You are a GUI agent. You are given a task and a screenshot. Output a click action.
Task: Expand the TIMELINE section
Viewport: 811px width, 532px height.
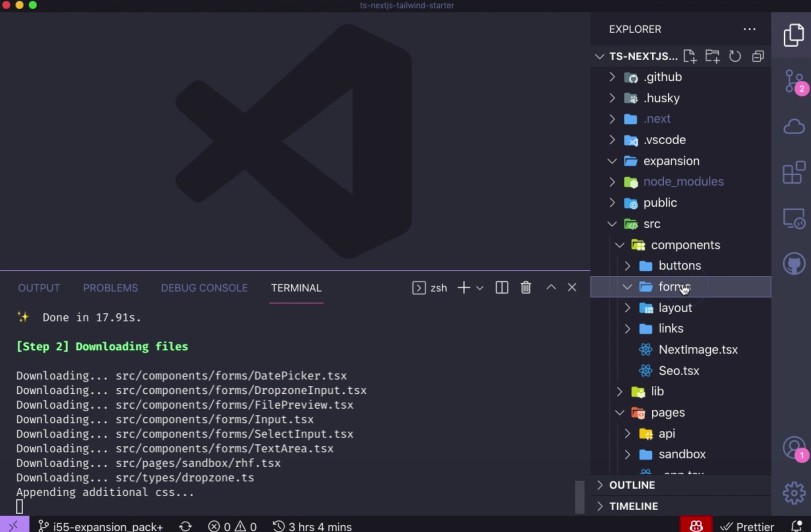click(681, 506)
